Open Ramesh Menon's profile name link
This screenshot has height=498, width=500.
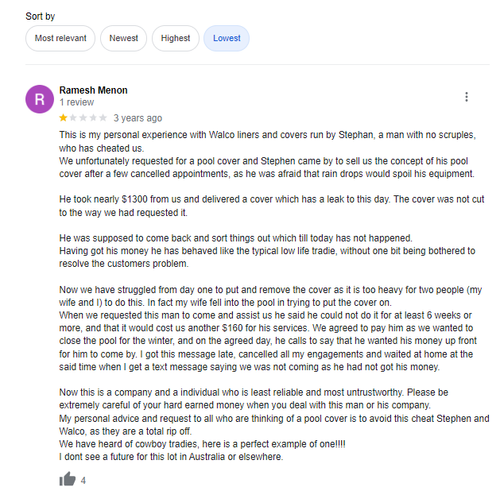(x=93, y=90)
